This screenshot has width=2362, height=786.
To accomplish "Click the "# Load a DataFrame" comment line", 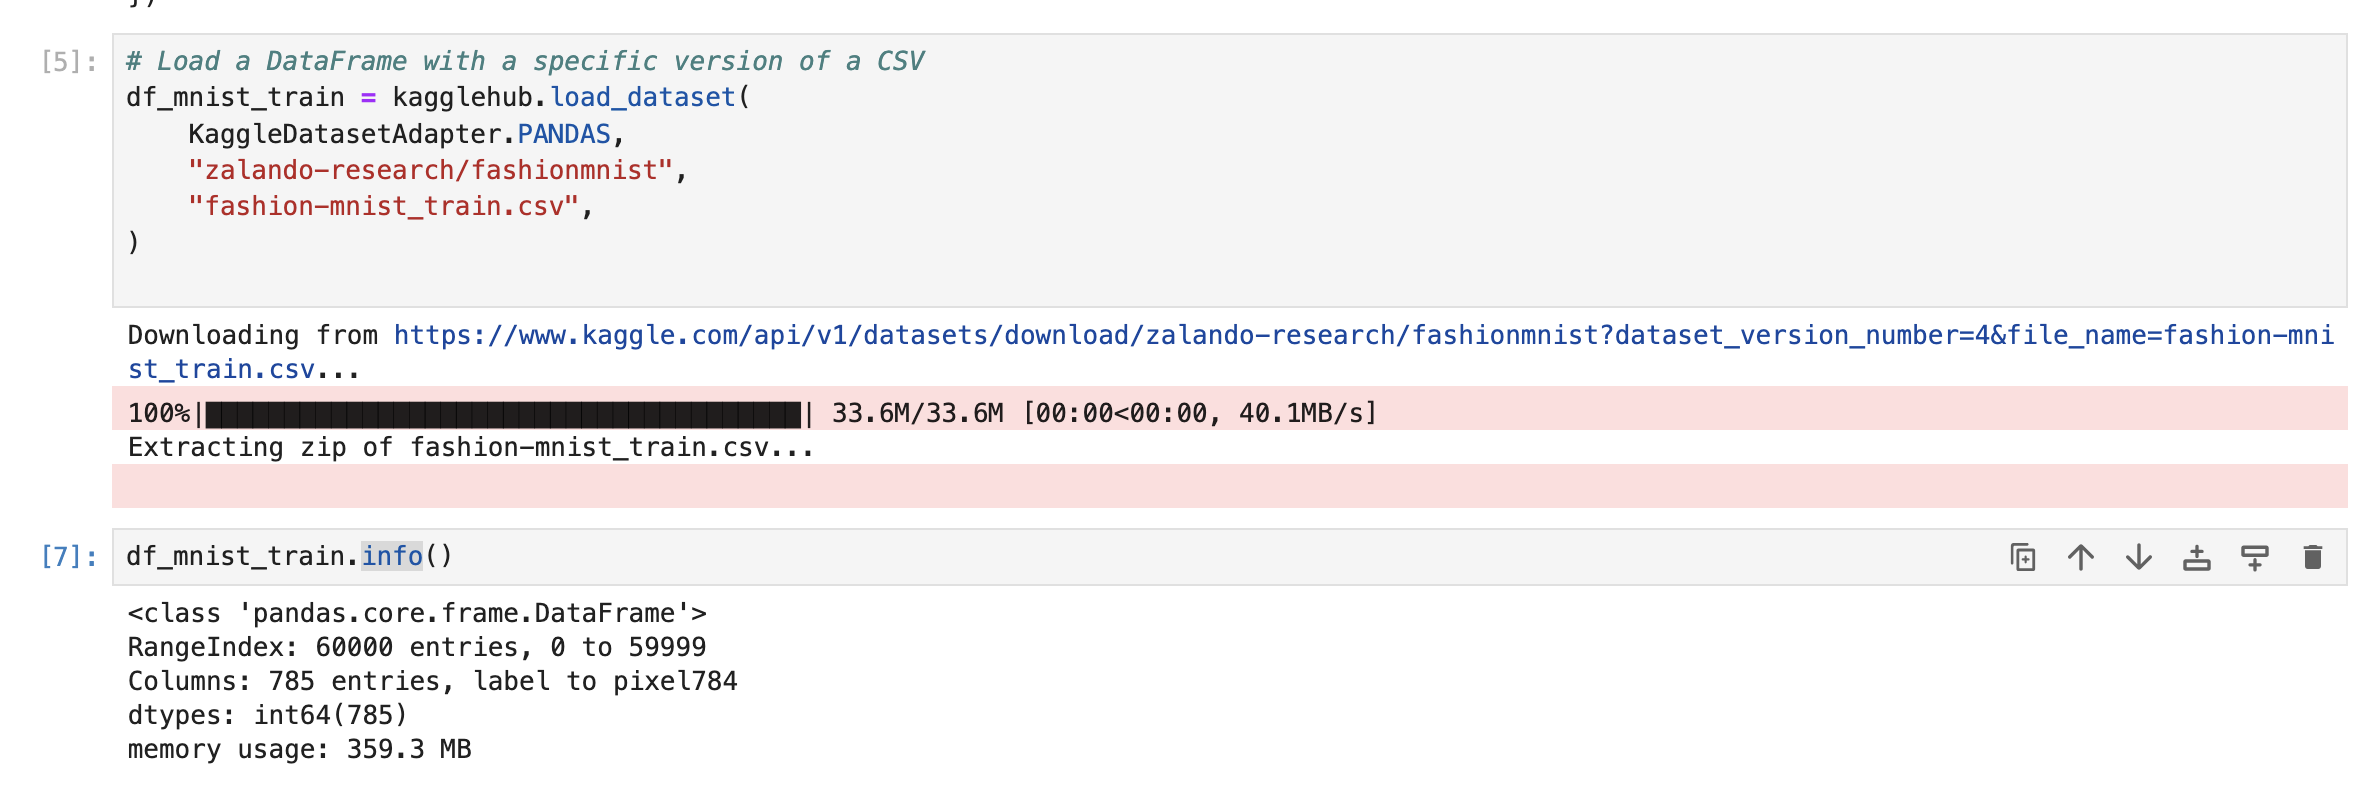I will click(x=524, y=61).
